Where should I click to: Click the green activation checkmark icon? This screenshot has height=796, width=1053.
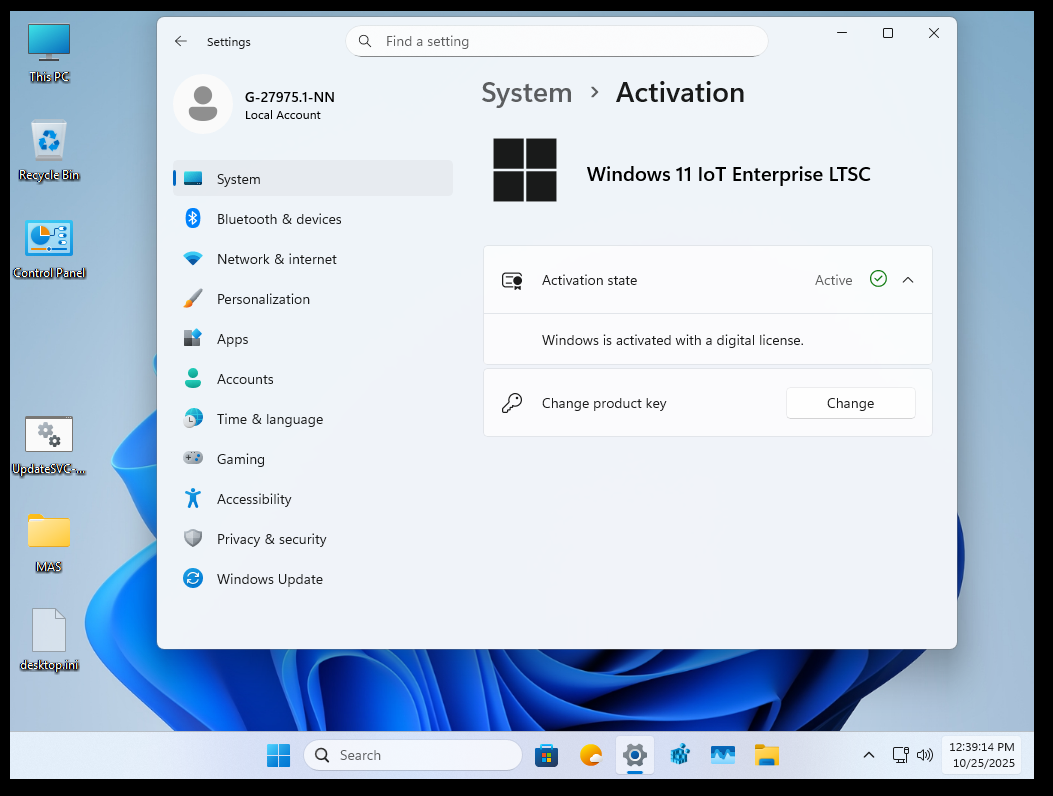coord(878,279)
